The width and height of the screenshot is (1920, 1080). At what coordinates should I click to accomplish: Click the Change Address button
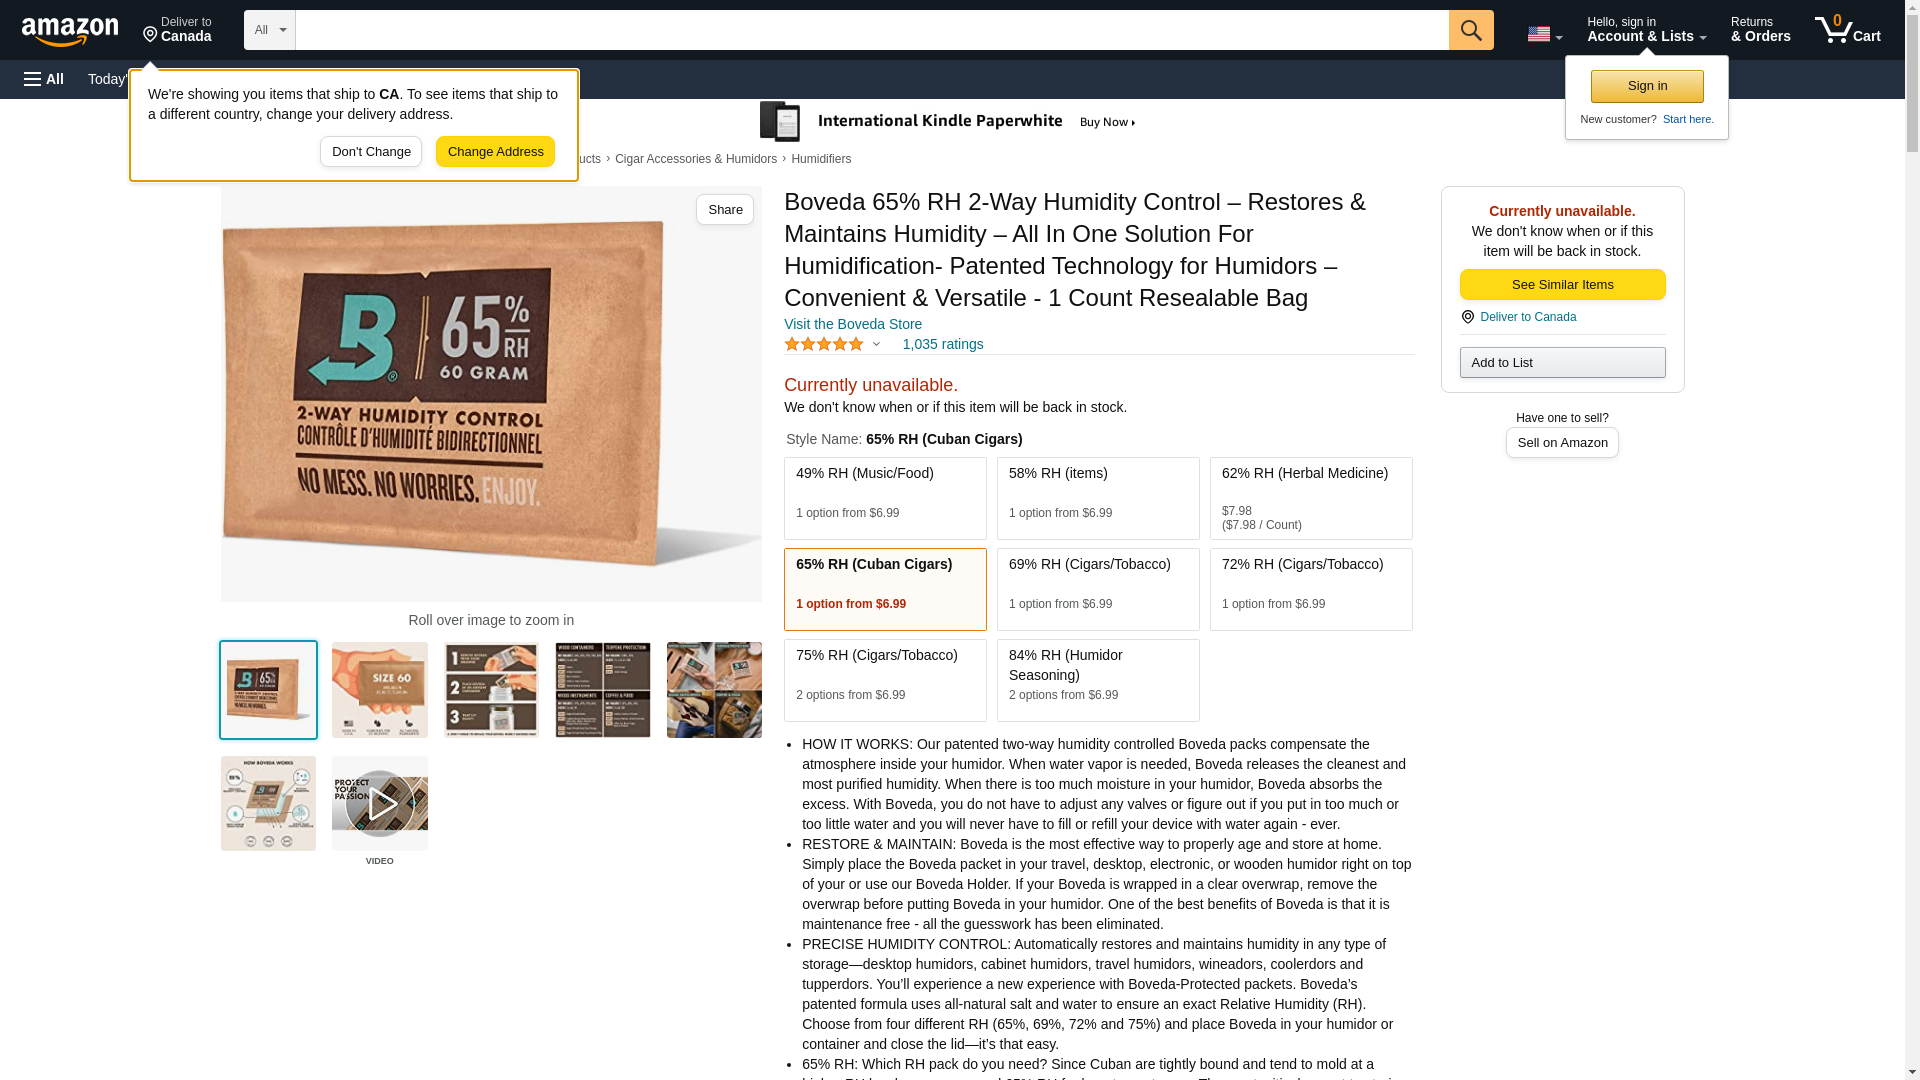(495, 152)
